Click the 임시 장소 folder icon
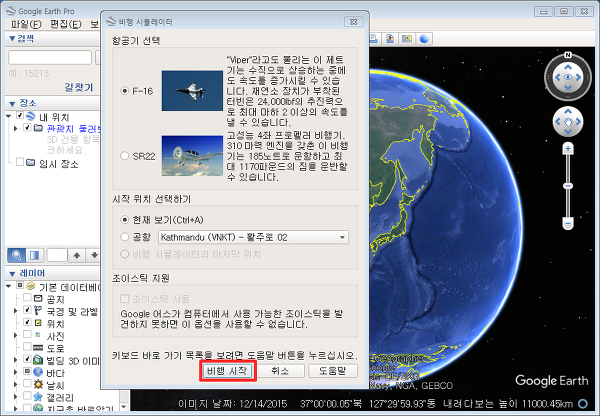Screen dimensions: 600x416 click(31, 163)
